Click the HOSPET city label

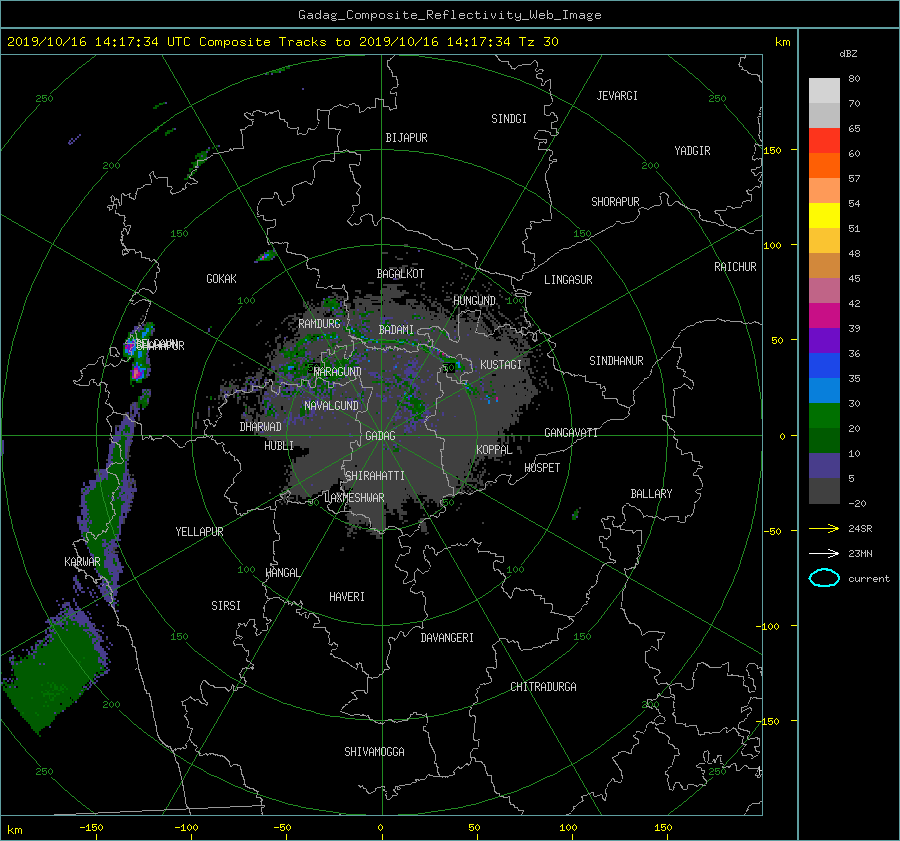542,468
